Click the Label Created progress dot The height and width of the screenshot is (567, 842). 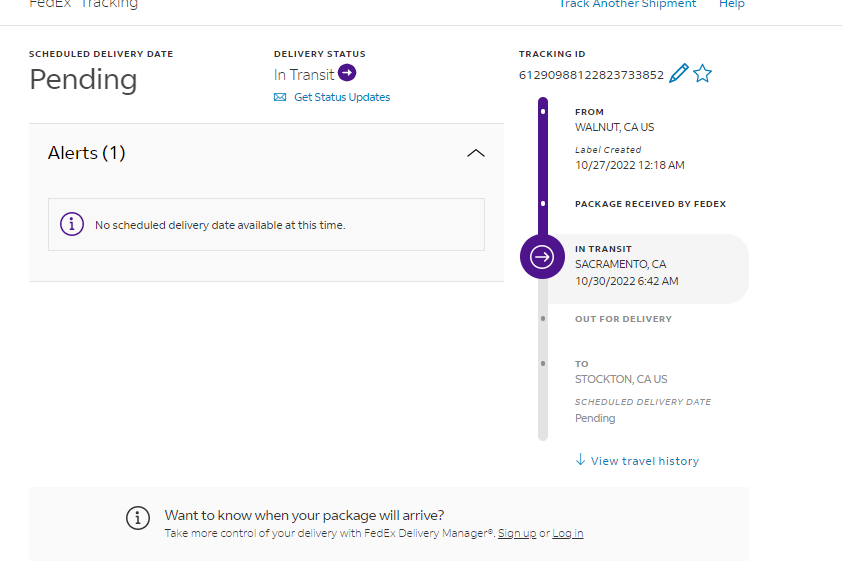(543, 111)
